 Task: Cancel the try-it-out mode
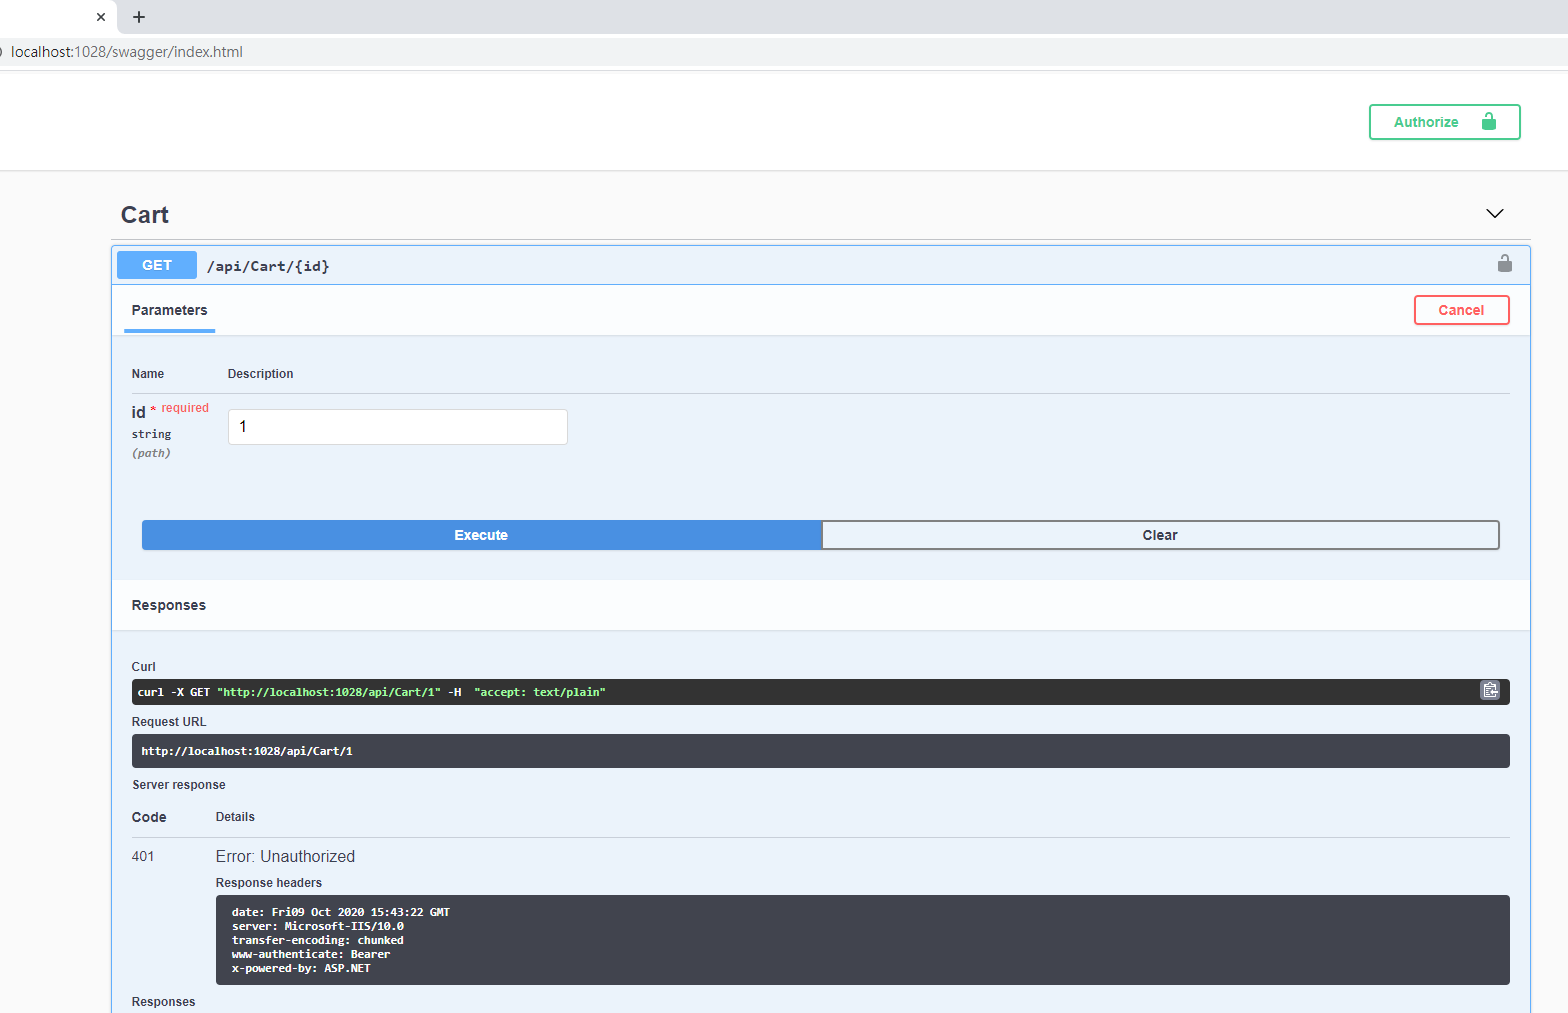(1461, 310)
